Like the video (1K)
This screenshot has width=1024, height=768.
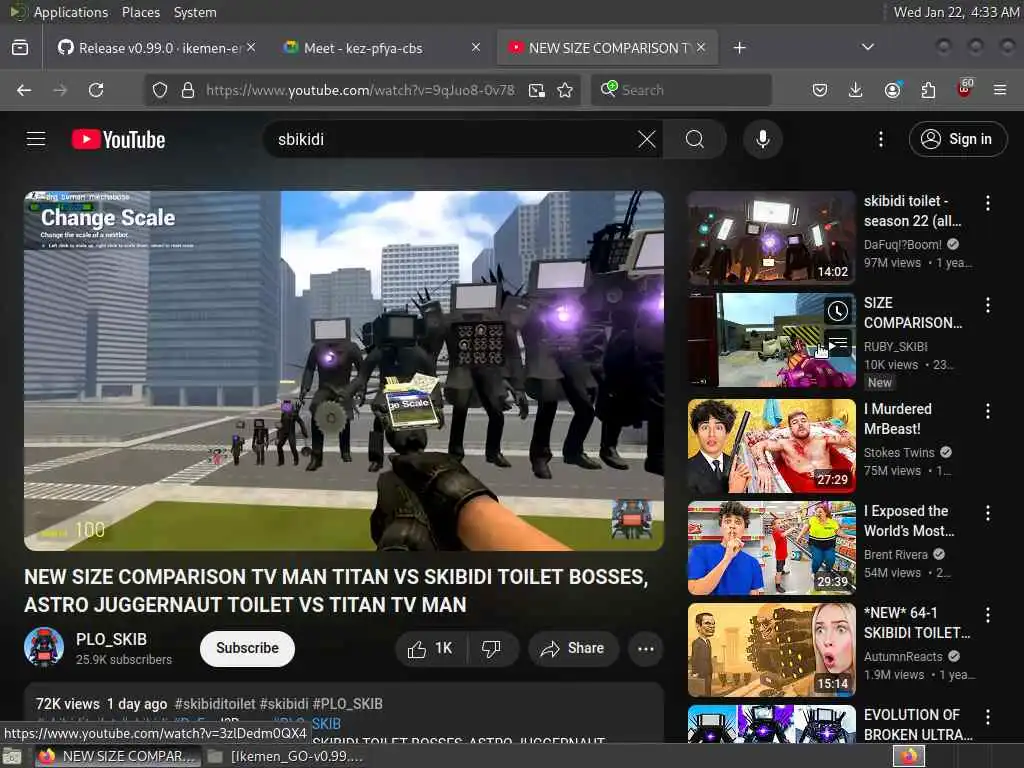pyautogui.click(x=430, y=648)
